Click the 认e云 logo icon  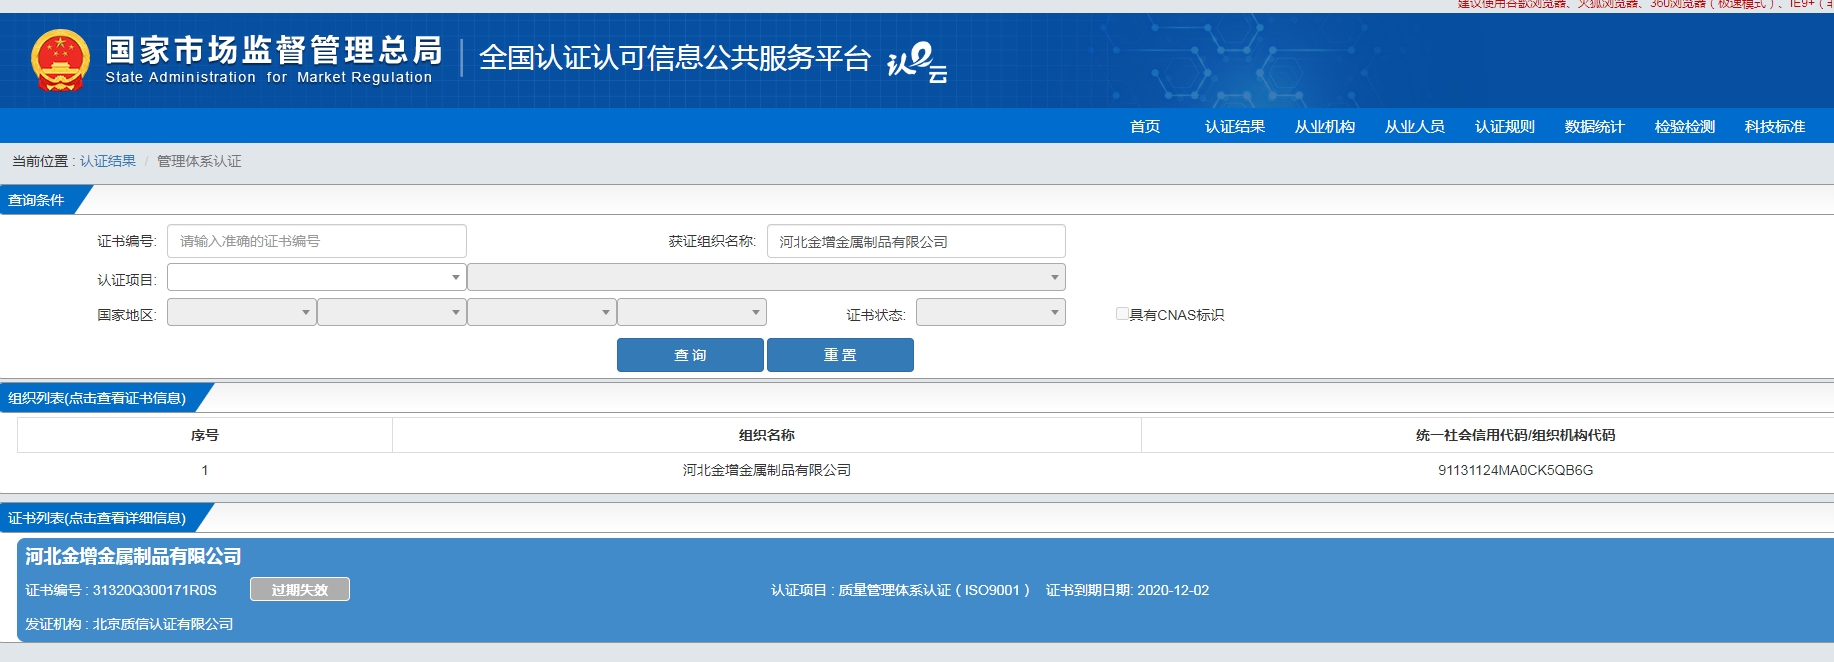pyautogui.click(x=917, y=62)
